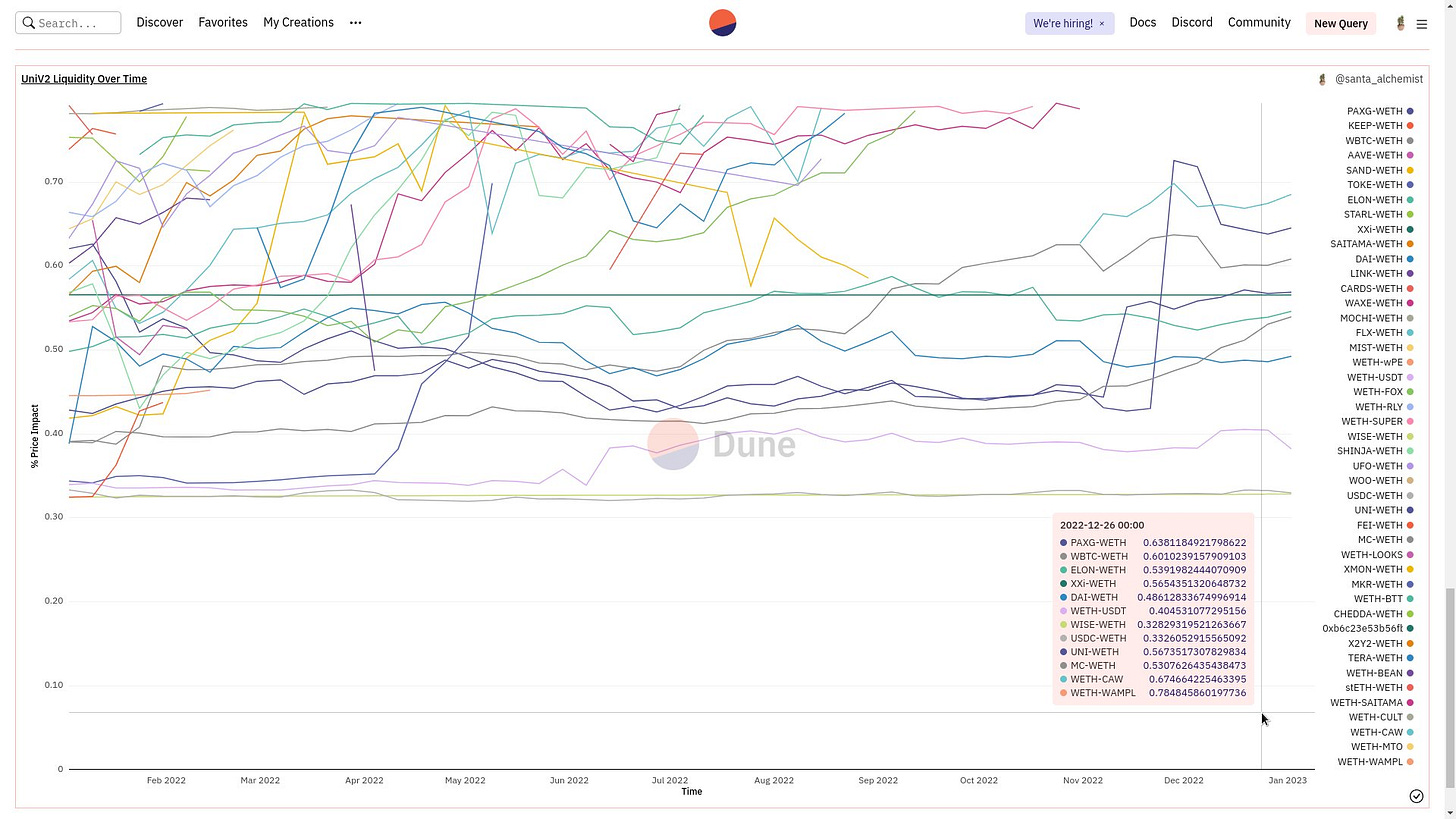Screen dimensions: 1456x819
Task: Click the WETH-wPE legend entry
Action: (x=1383, y=362)
